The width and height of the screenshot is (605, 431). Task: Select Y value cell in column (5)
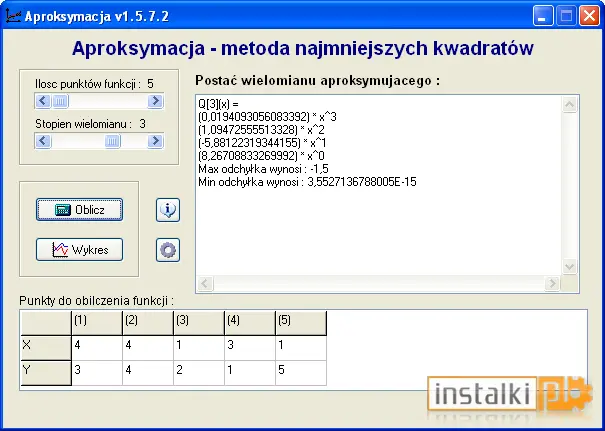click(x=301, y=373)
